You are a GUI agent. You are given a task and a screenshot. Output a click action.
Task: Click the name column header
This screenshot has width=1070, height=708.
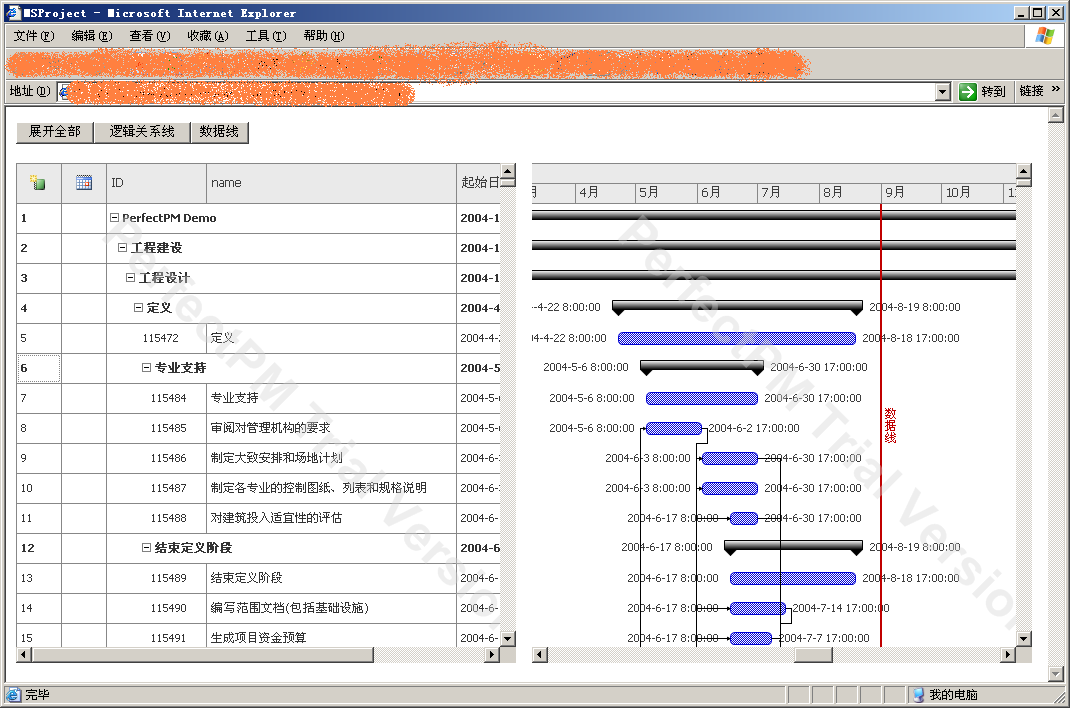click(331, 183)
